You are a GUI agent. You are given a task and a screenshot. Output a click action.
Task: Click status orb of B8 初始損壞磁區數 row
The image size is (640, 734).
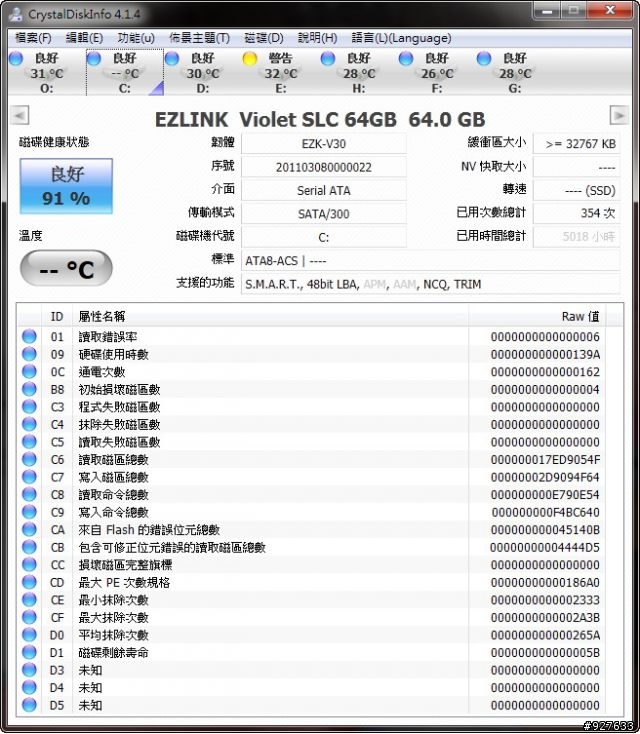click(x=29, y=389)
